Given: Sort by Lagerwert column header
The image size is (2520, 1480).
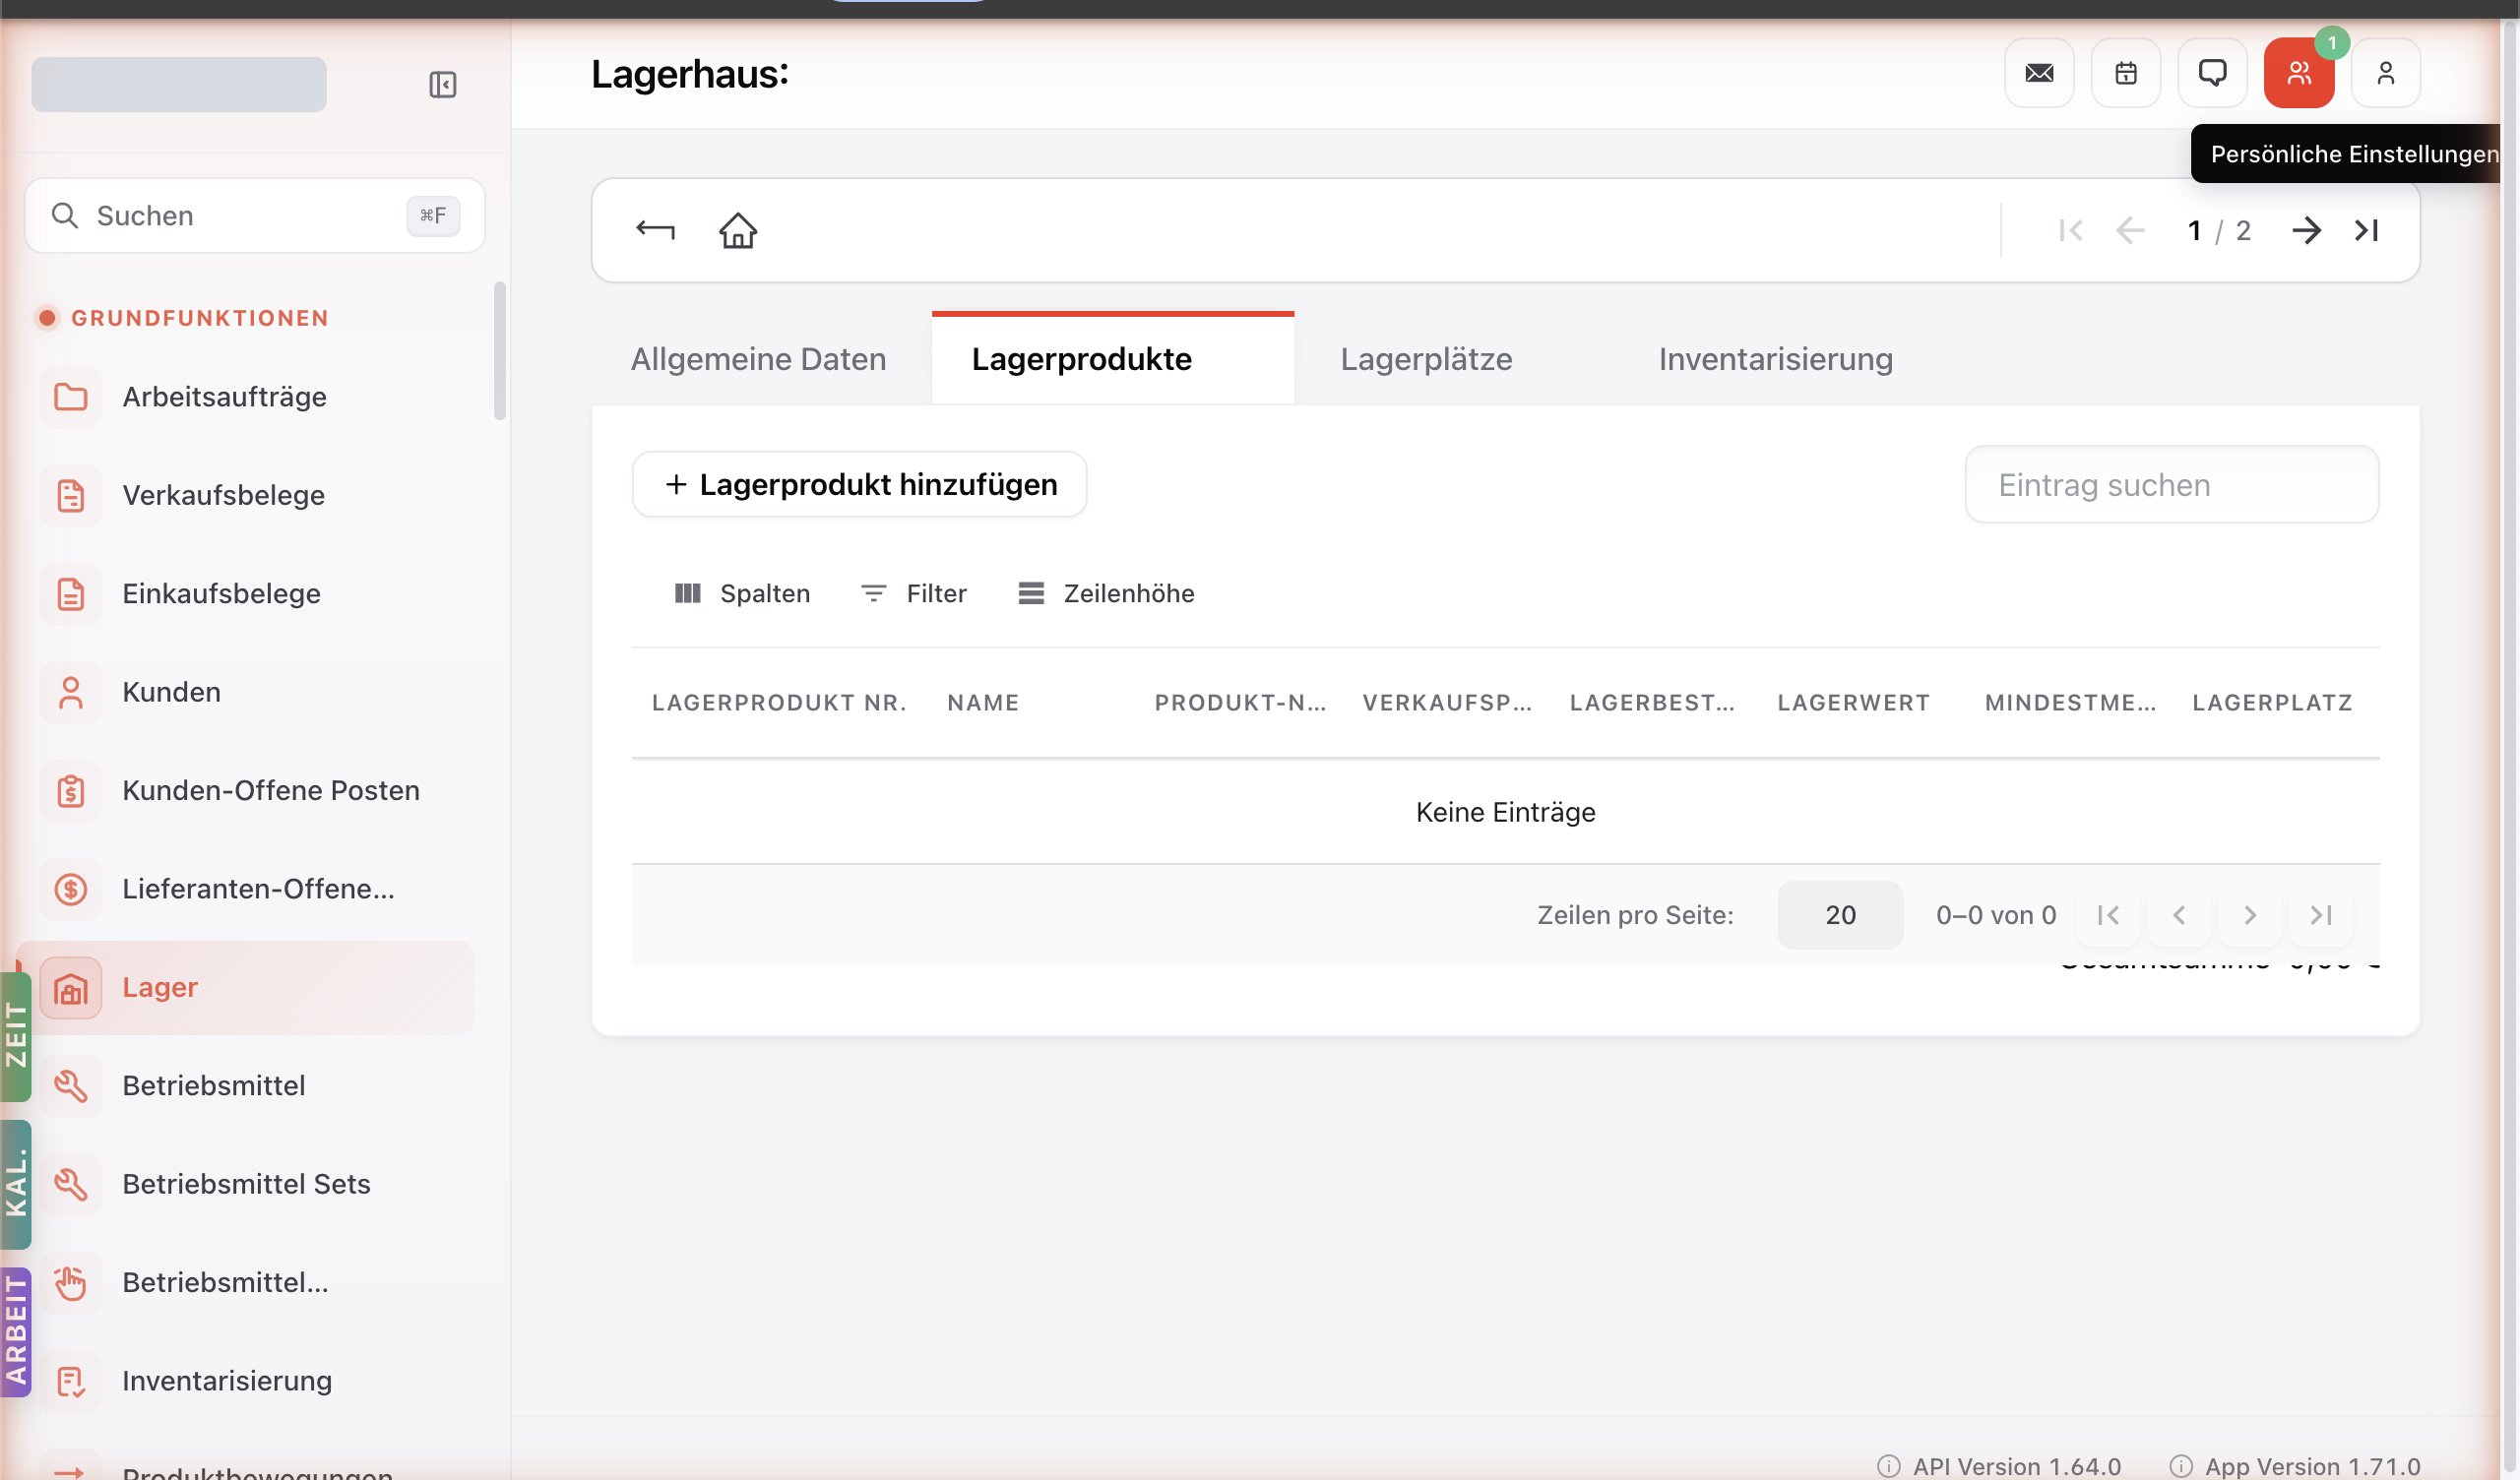Looking at the screenshot, I should pos(1853,702).
